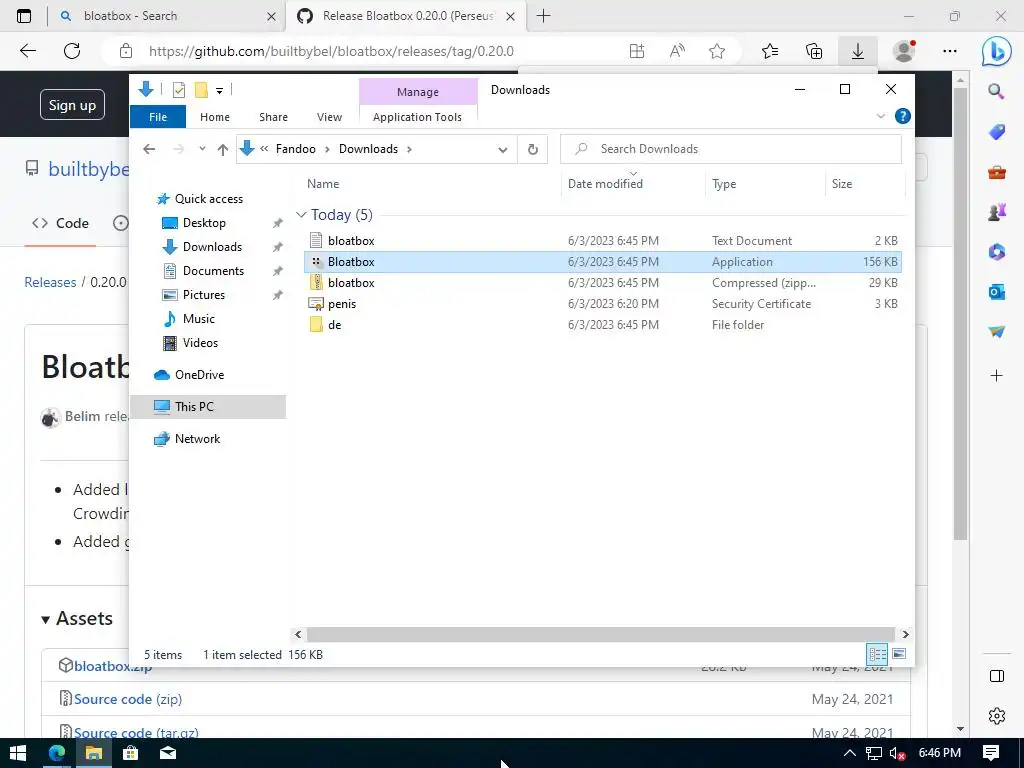Expand the breadcrumb chevron after Downloads
This screenshot has height=768, width=1024.
[409, 149]
